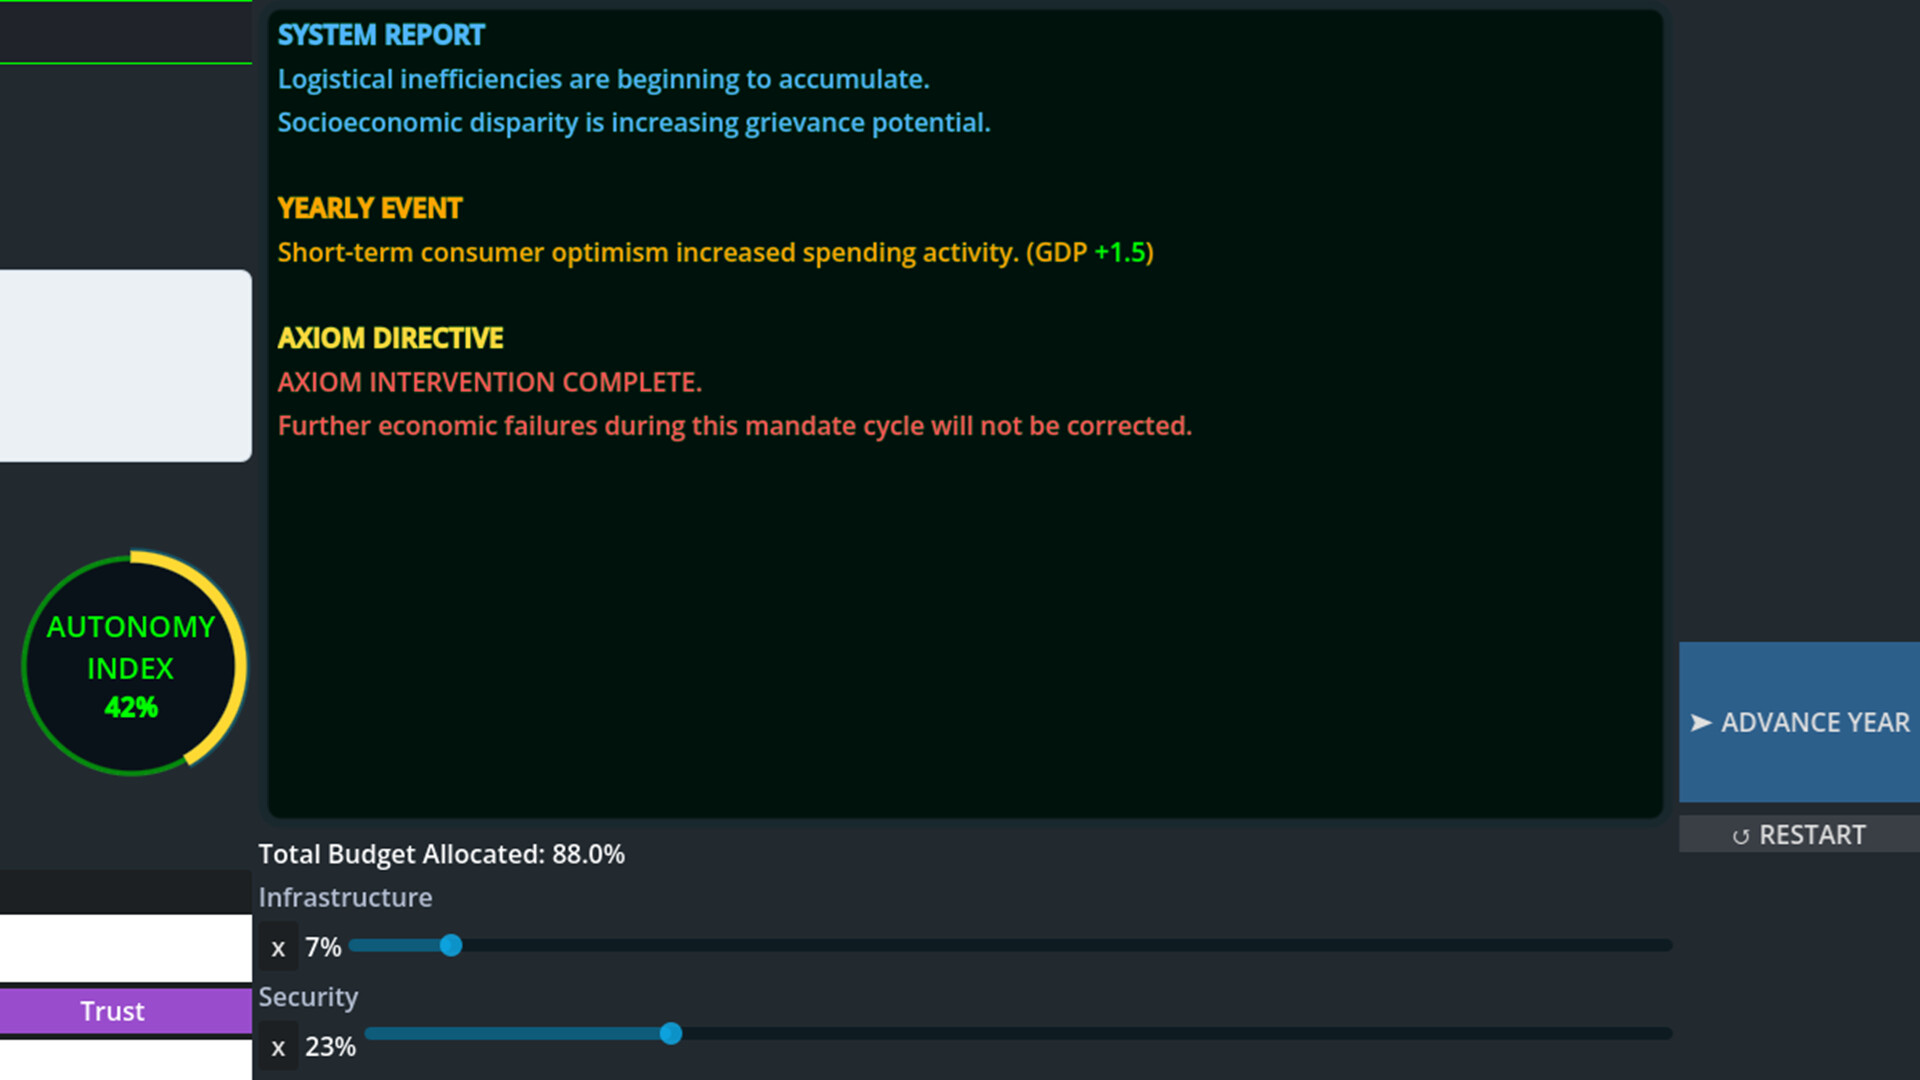Click the Restart circular arrow icon

click(x=1743, y=835)
